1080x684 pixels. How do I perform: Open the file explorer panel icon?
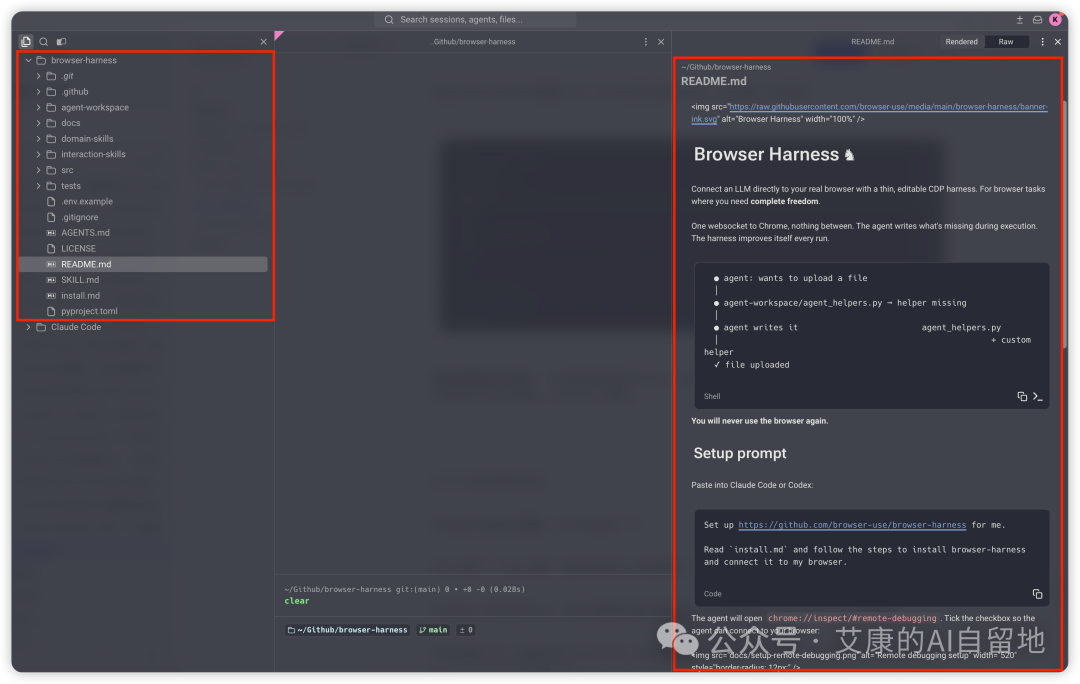[26, 41]
